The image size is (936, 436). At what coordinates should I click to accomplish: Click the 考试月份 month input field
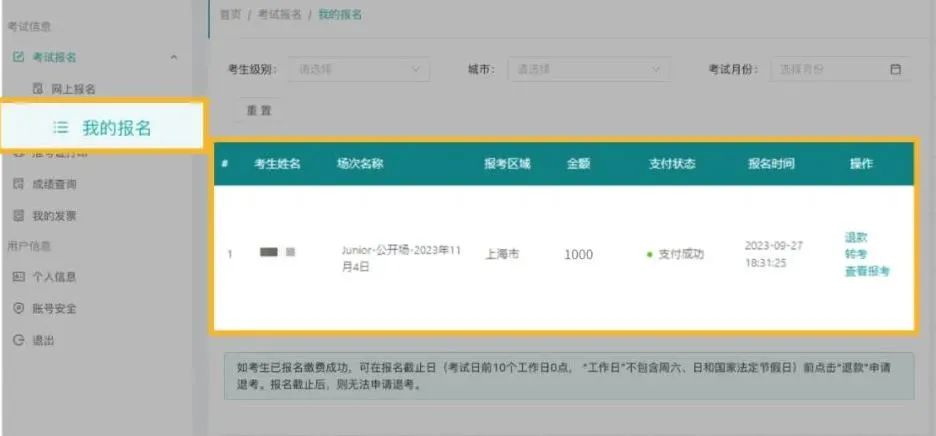(x=825, y=69)
